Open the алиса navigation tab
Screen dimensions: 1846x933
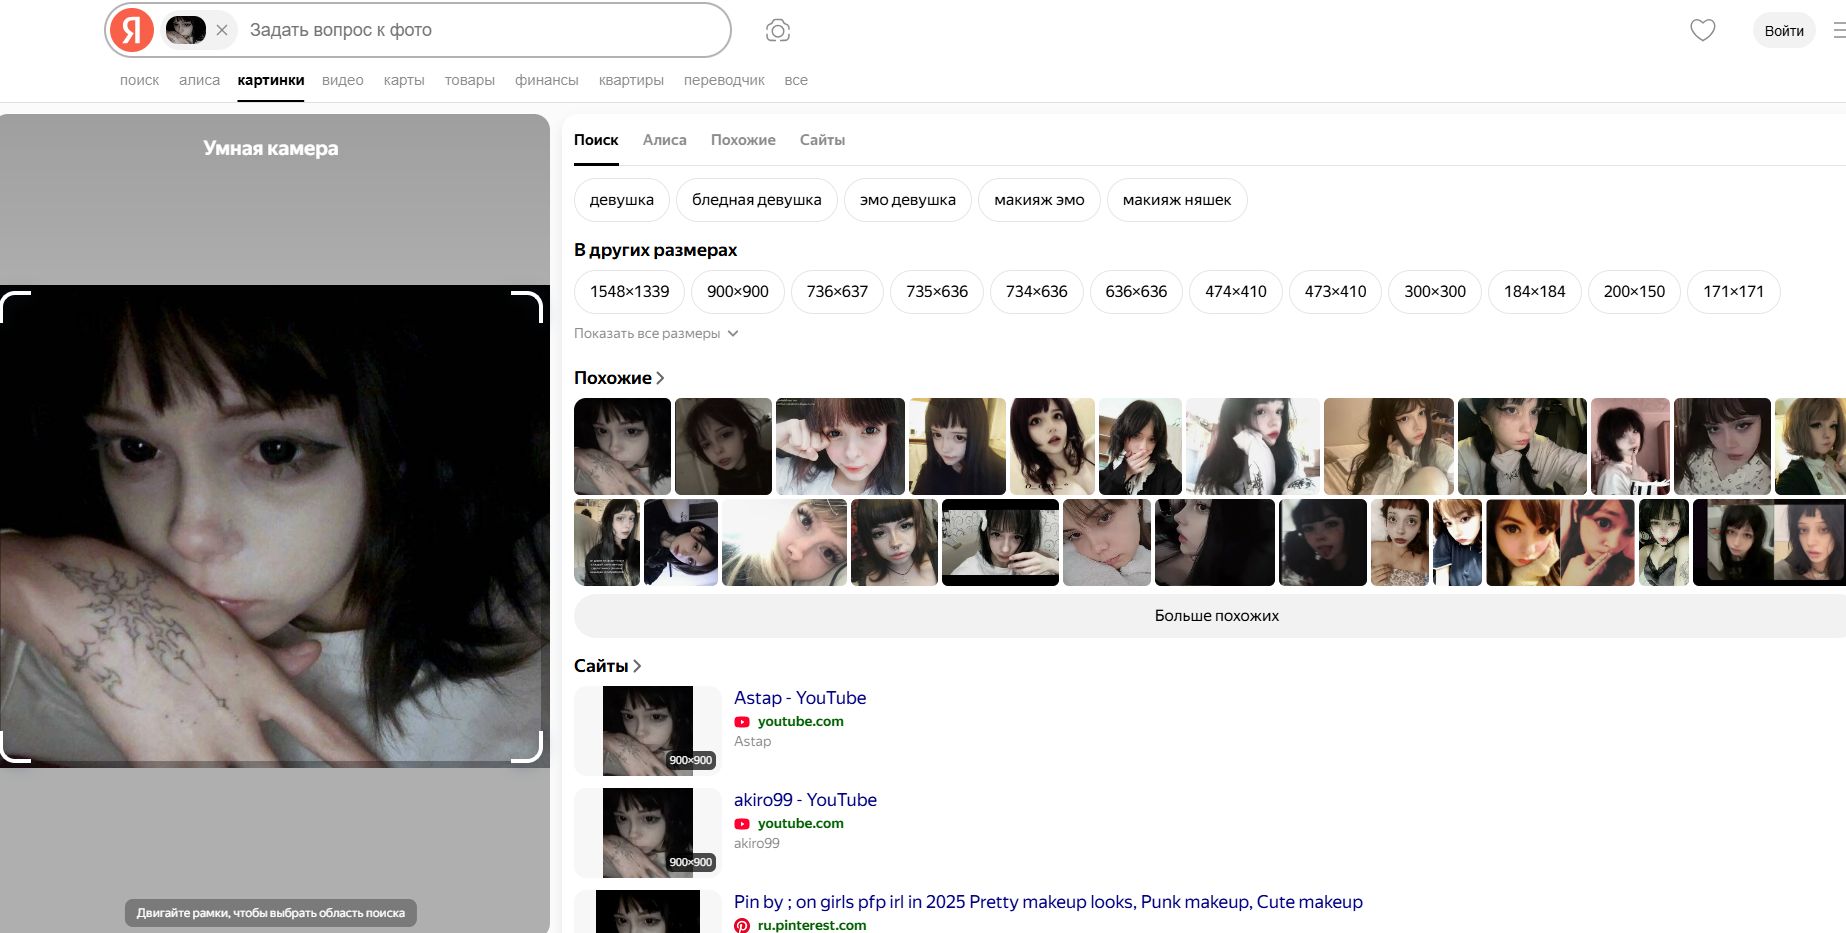[199, 80]
